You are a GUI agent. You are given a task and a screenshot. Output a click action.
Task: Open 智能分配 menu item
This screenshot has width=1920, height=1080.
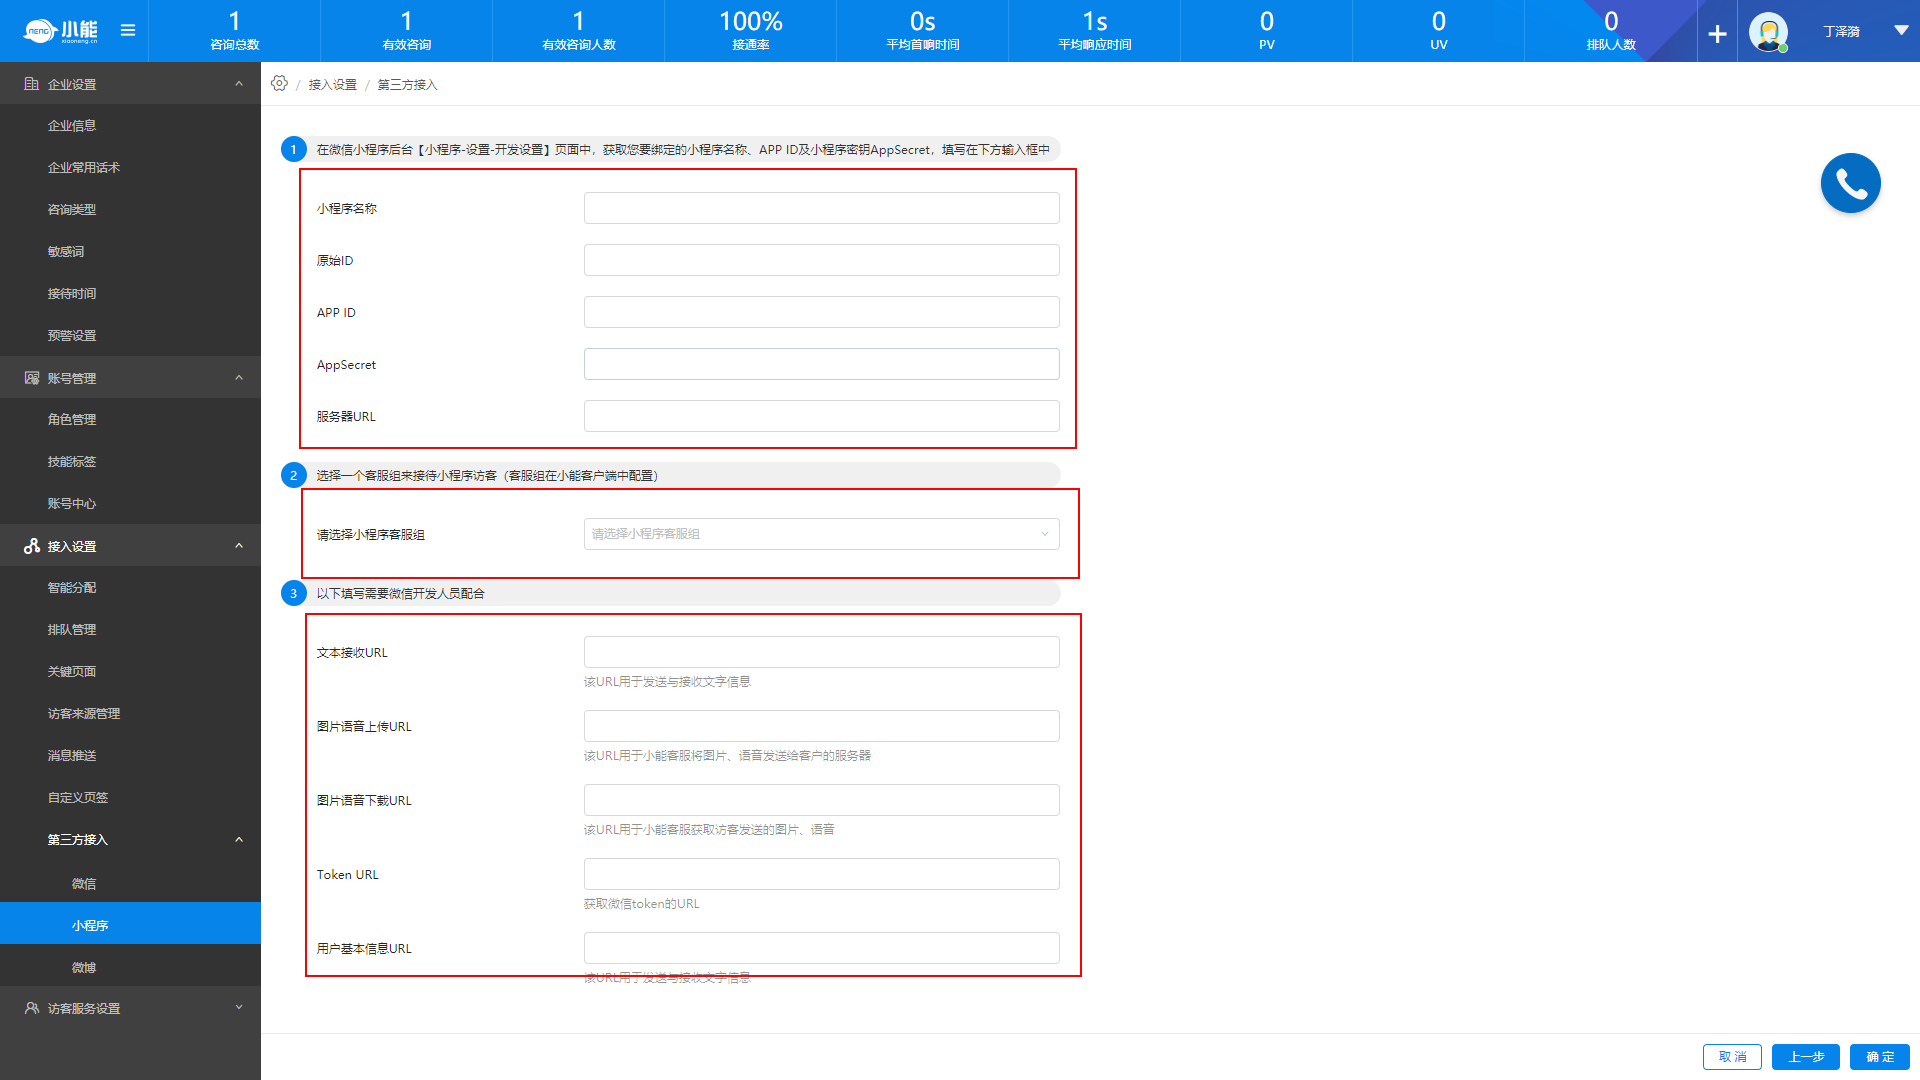[x=72, y=588]
